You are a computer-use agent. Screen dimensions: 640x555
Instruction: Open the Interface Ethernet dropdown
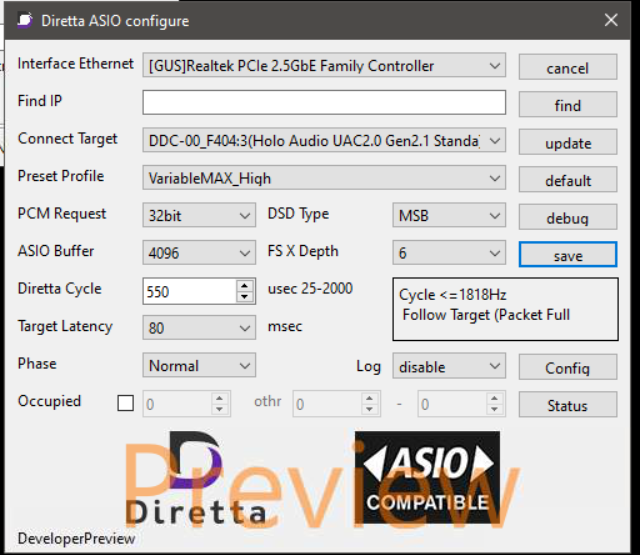click(x=324, y=66)
